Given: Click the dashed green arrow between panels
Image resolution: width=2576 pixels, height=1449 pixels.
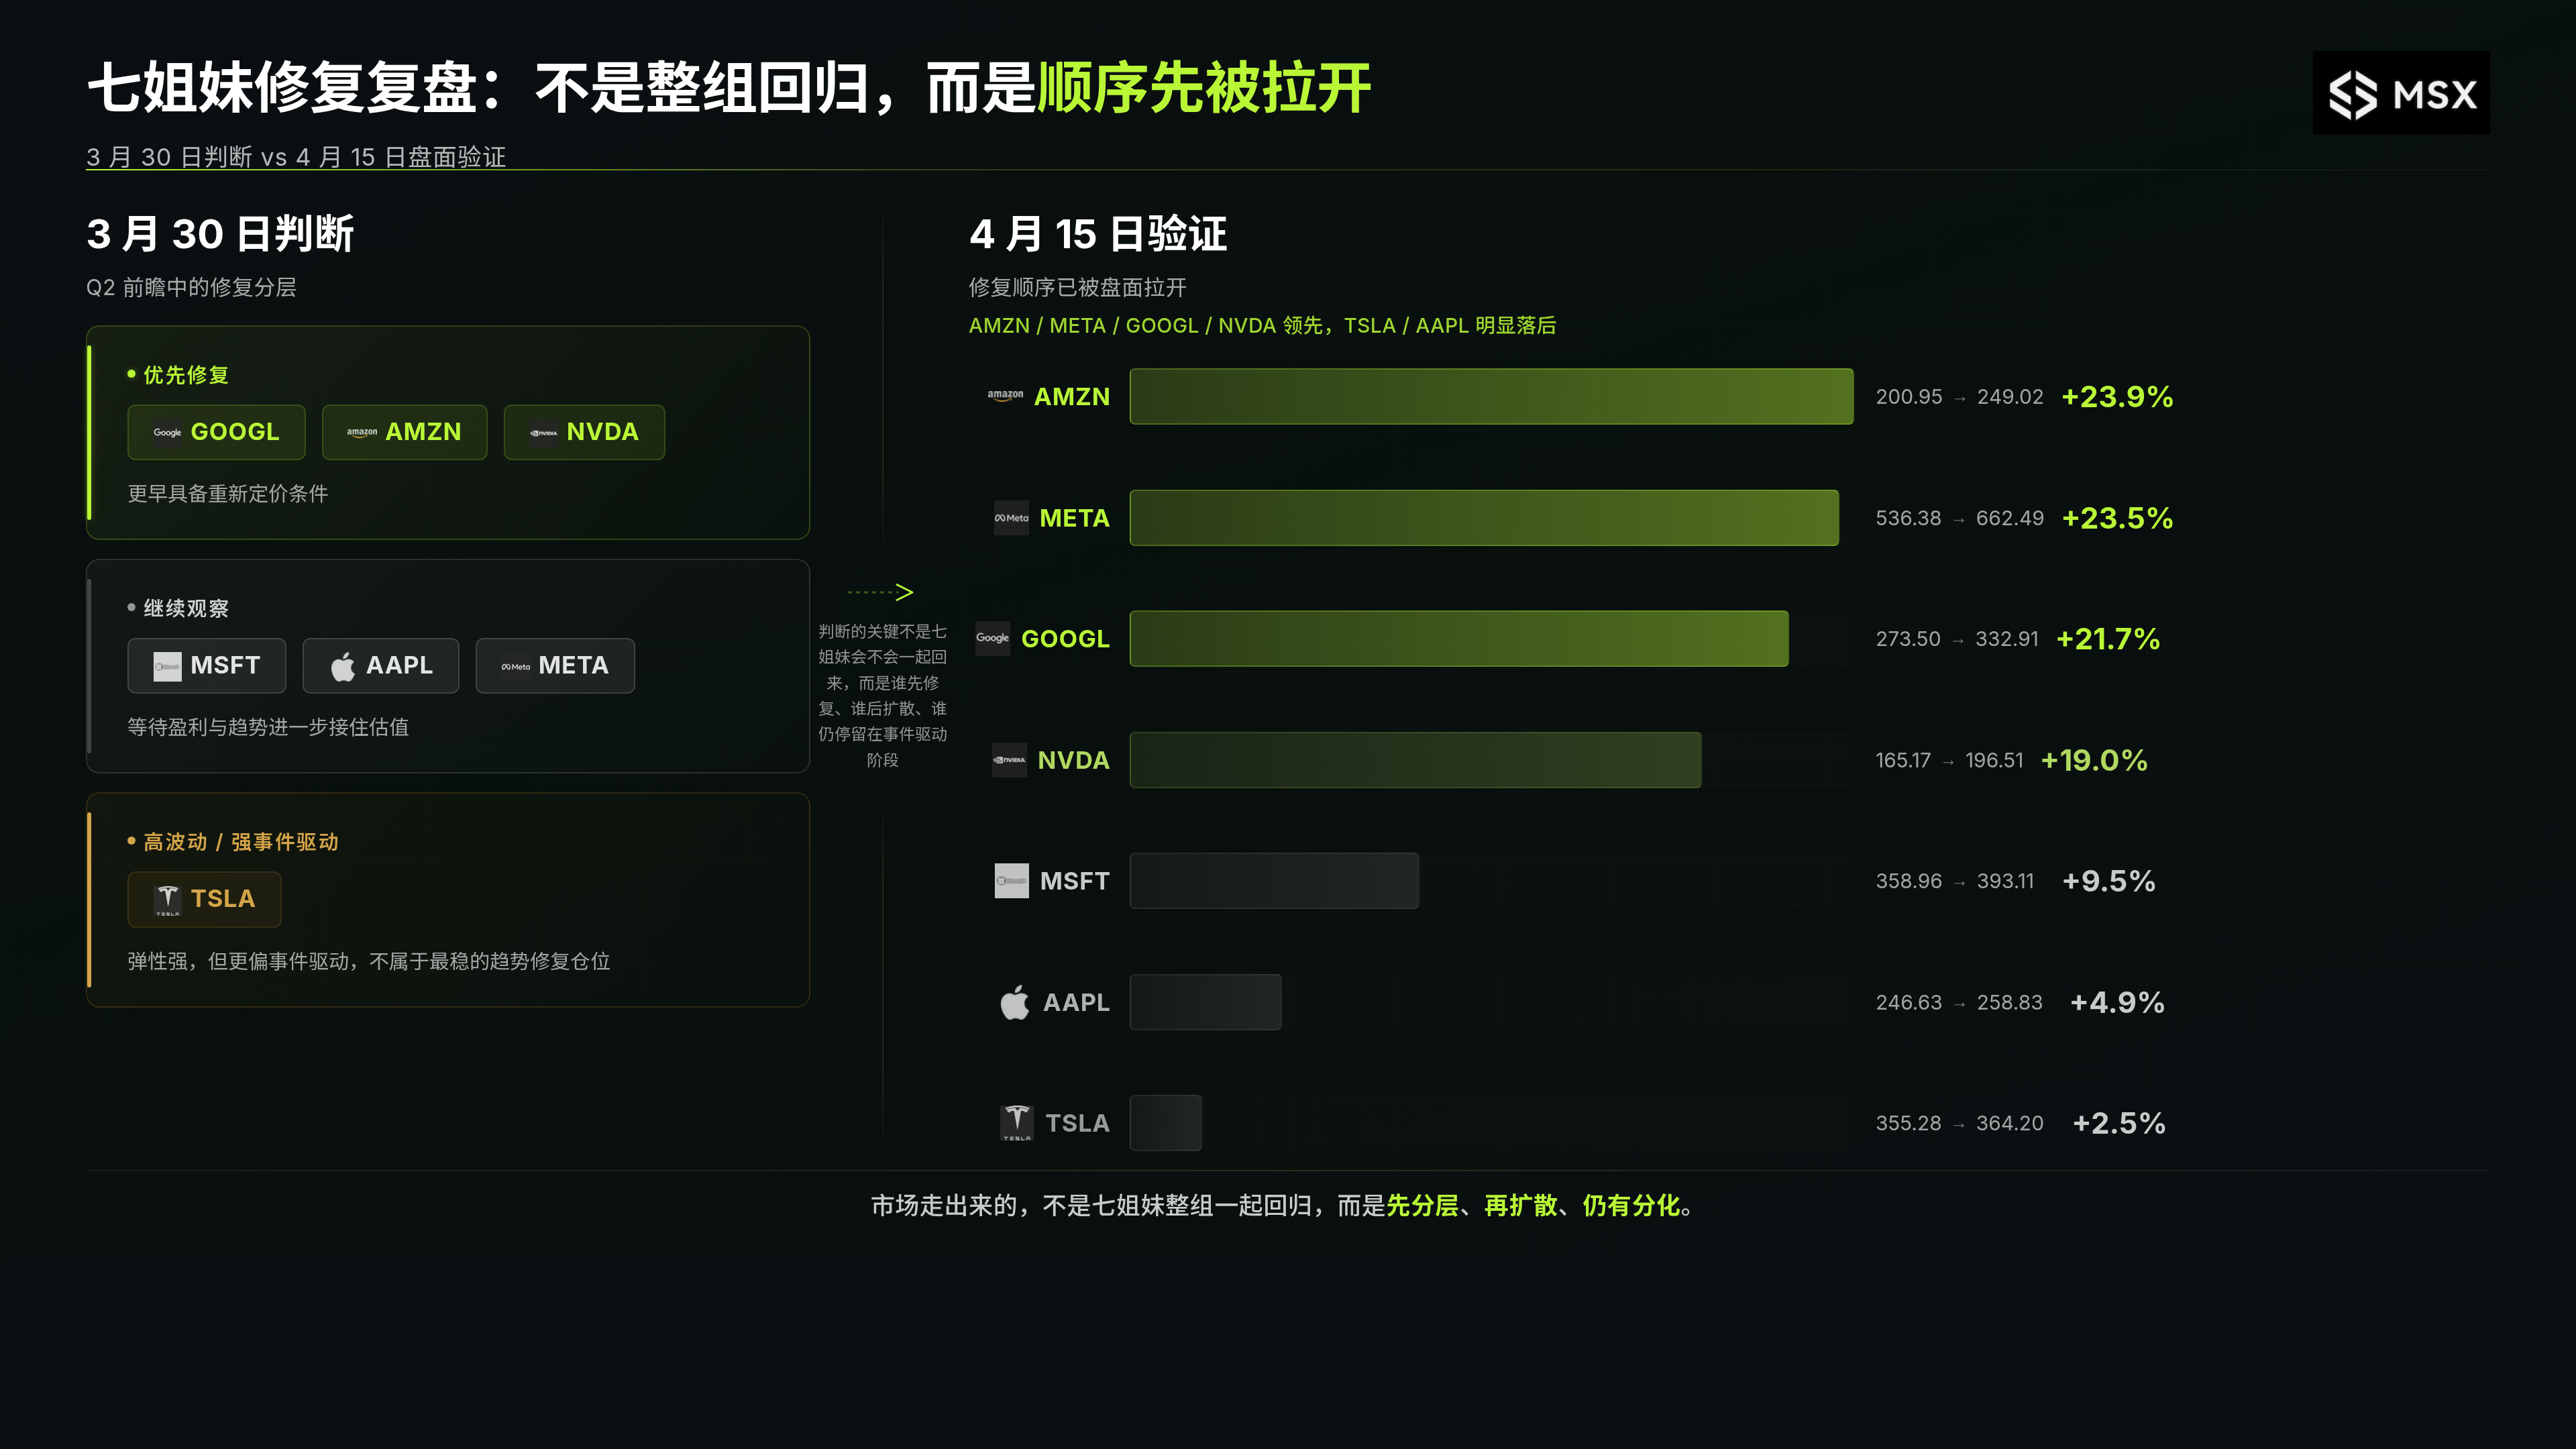Looking at the screenshot, I should [880, 592].
